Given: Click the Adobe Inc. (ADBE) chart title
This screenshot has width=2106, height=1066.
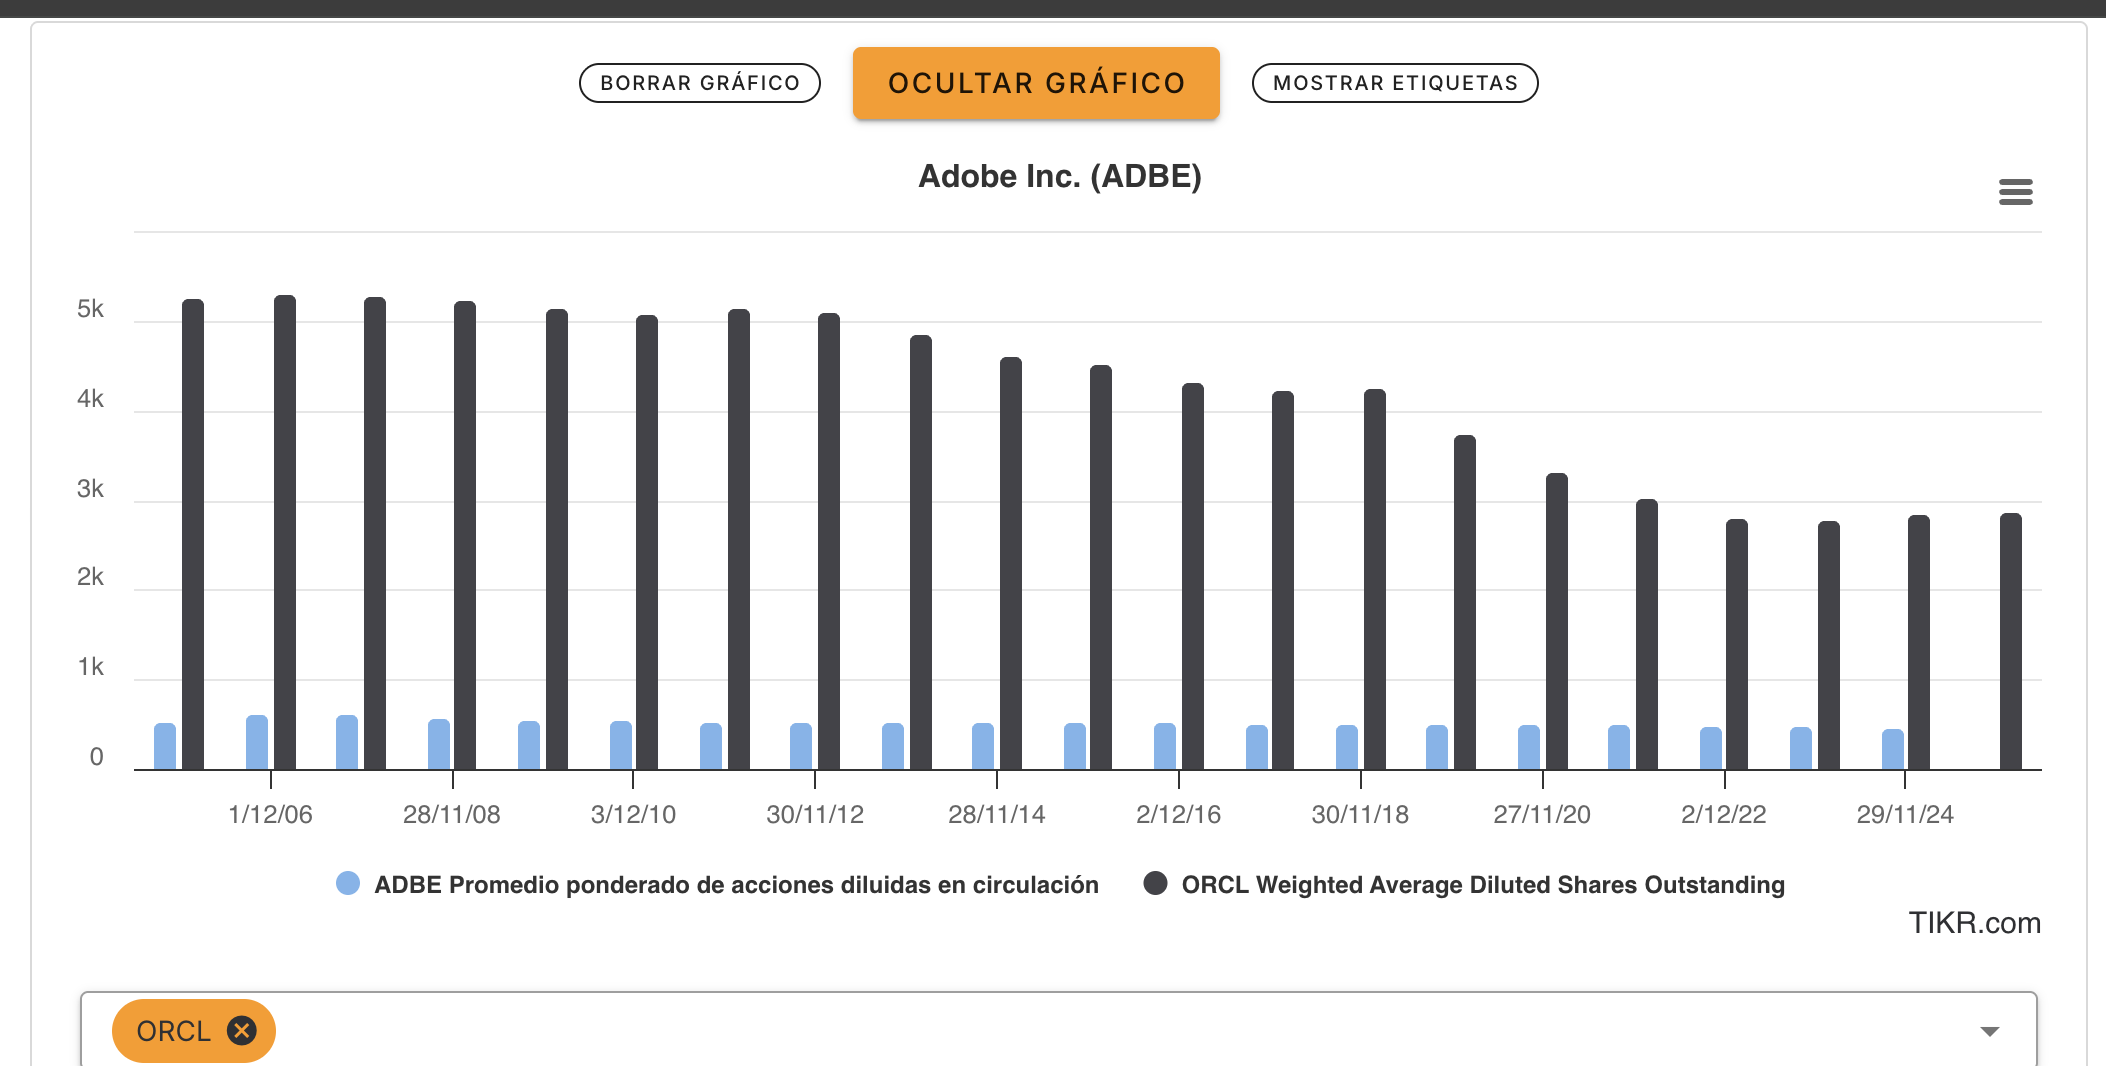Looking at the screenshot, I should click(x=1059, y=176).
